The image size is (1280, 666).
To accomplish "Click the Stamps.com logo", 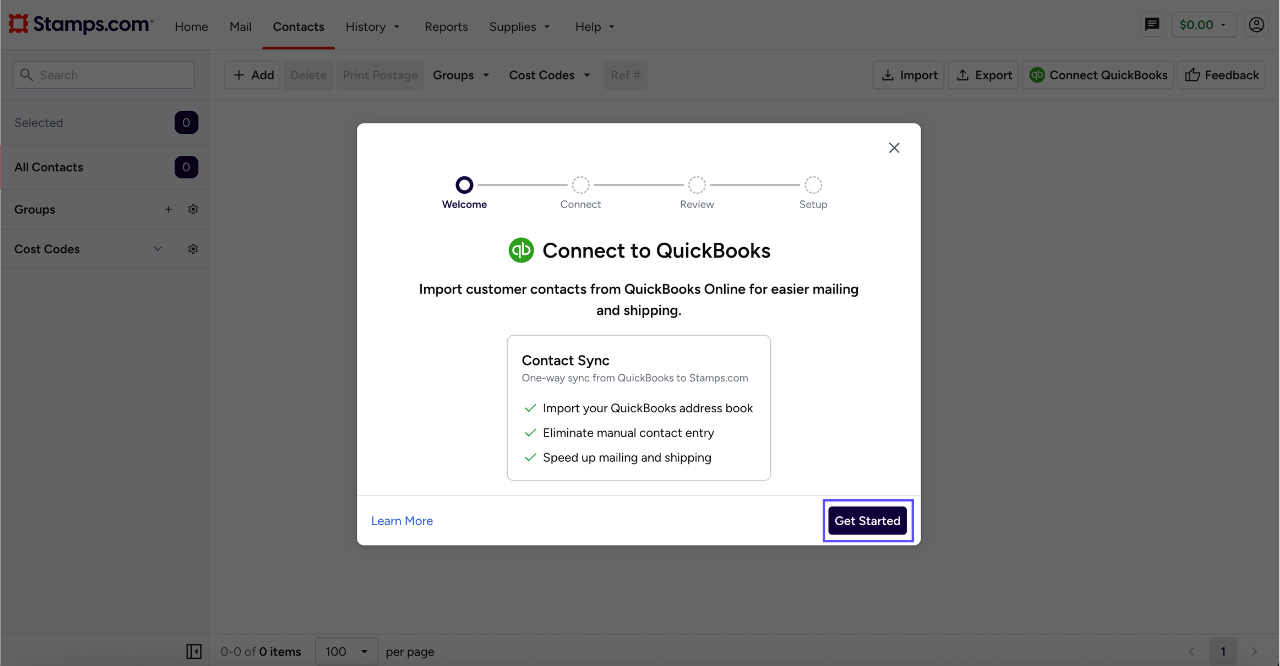I will point(81,25).
